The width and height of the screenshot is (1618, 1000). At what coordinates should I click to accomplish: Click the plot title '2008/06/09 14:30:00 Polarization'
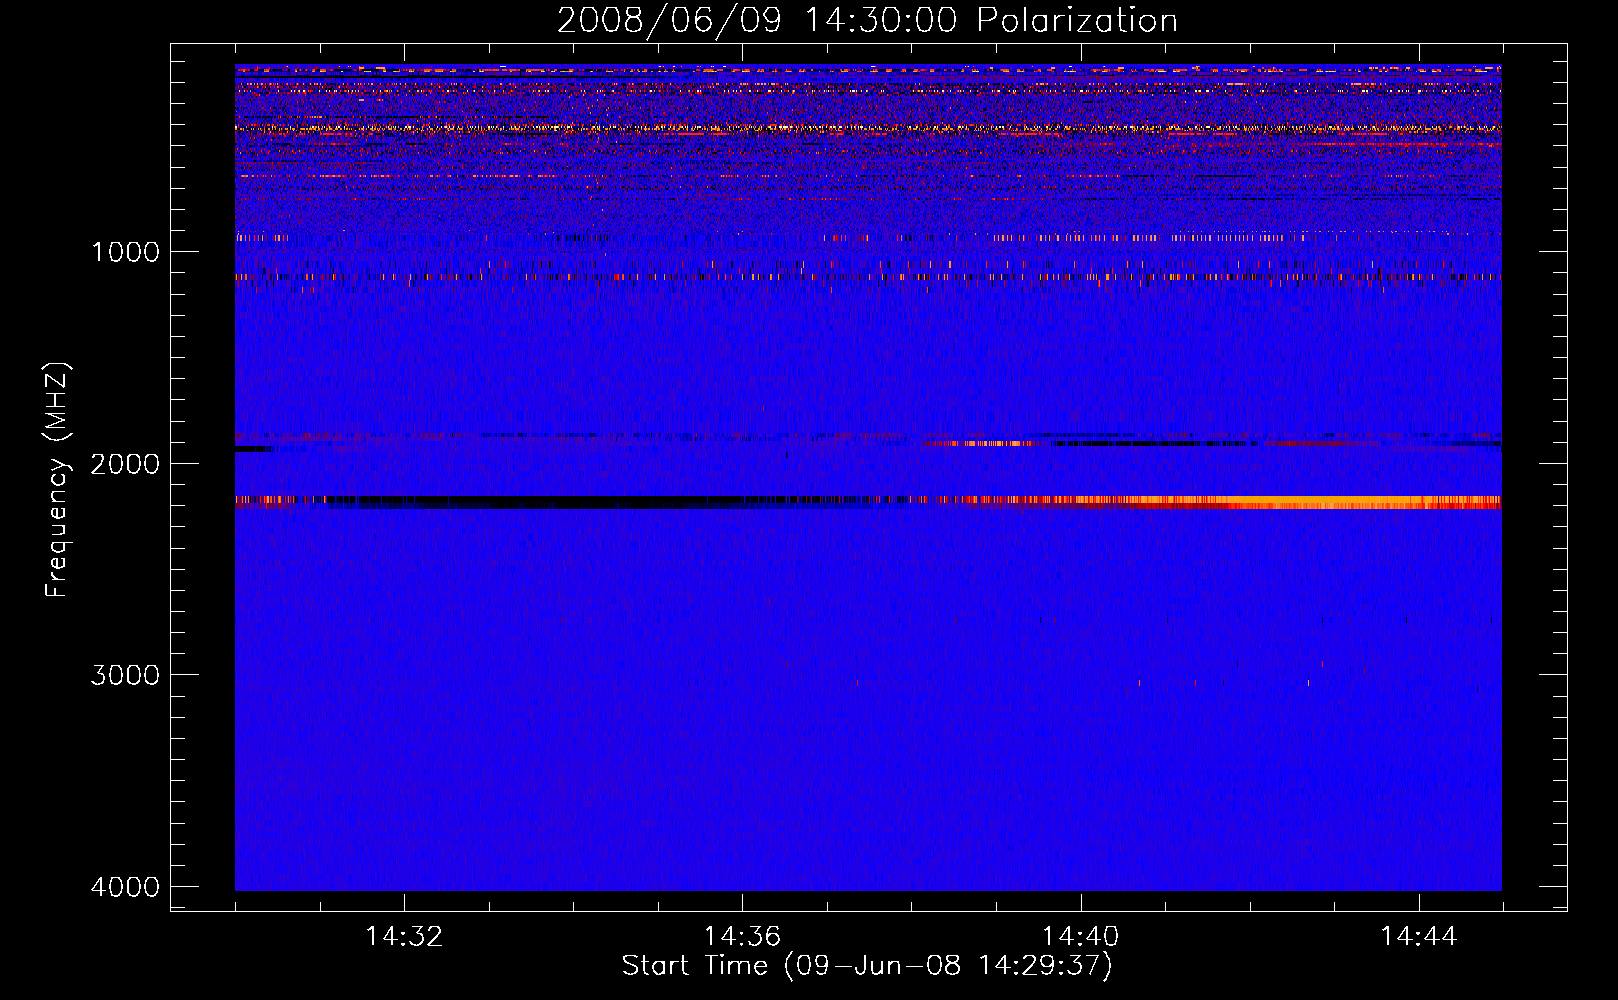tap(867, 20)
